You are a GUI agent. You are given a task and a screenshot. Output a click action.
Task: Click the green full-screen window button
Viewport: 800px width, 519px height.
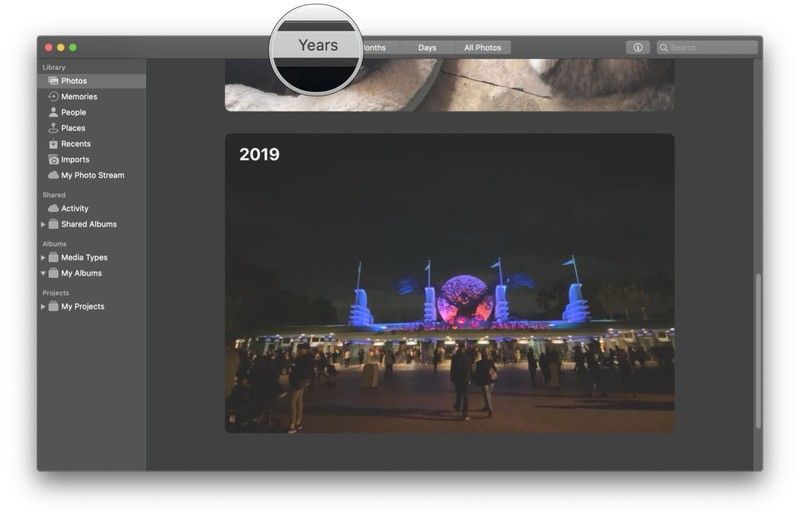point(73,47)
